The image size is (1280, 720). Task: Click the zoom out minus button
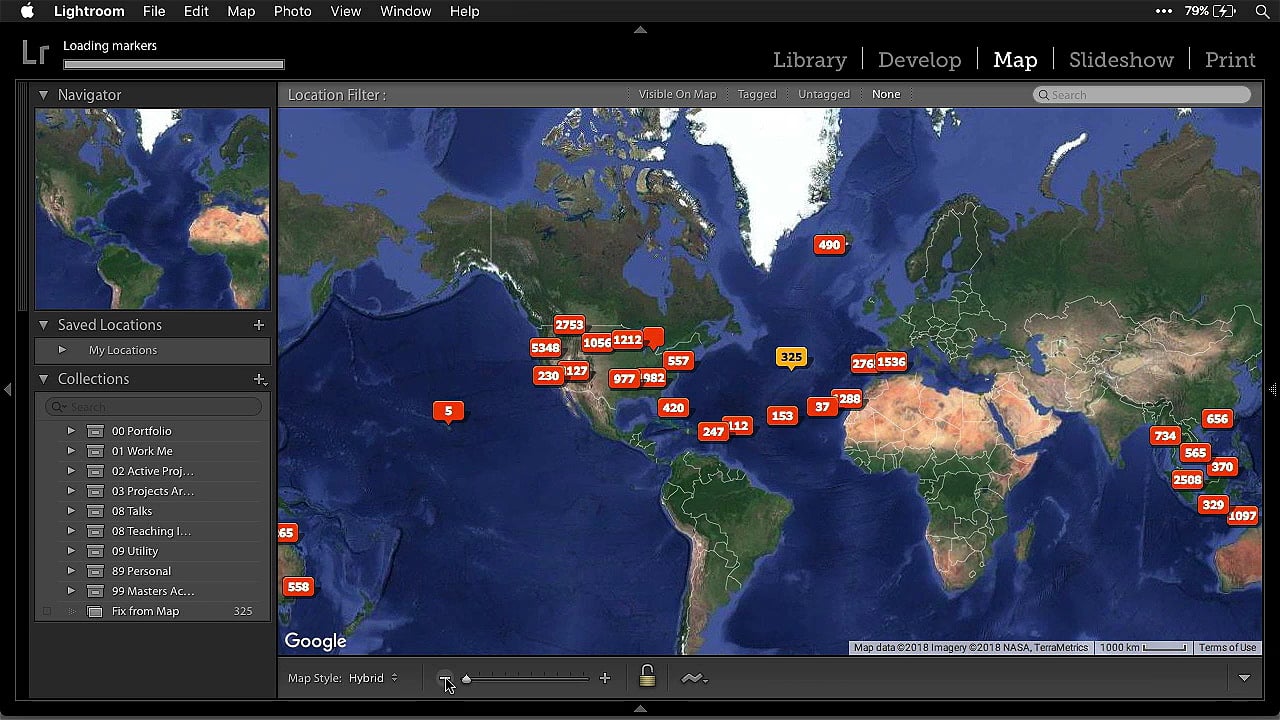(x=445, y=678)
